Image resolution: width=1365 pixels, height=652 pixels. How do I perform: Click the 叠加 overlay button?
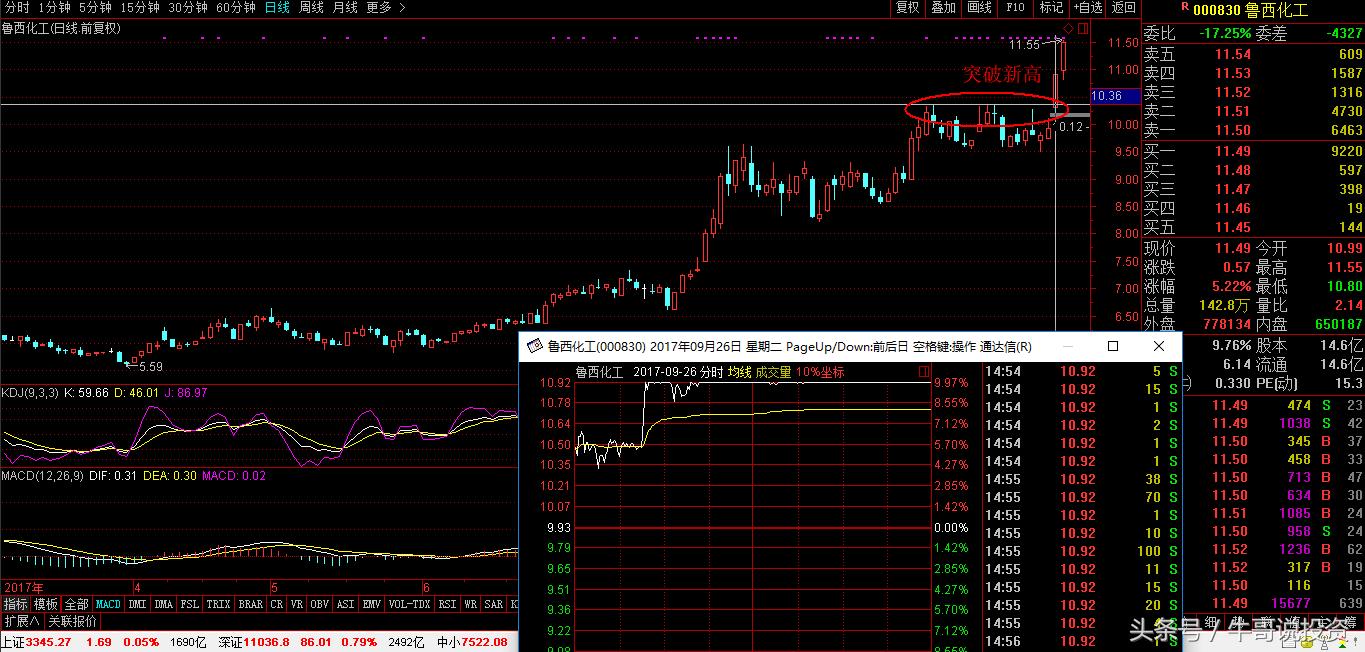[x=943, y=7]
